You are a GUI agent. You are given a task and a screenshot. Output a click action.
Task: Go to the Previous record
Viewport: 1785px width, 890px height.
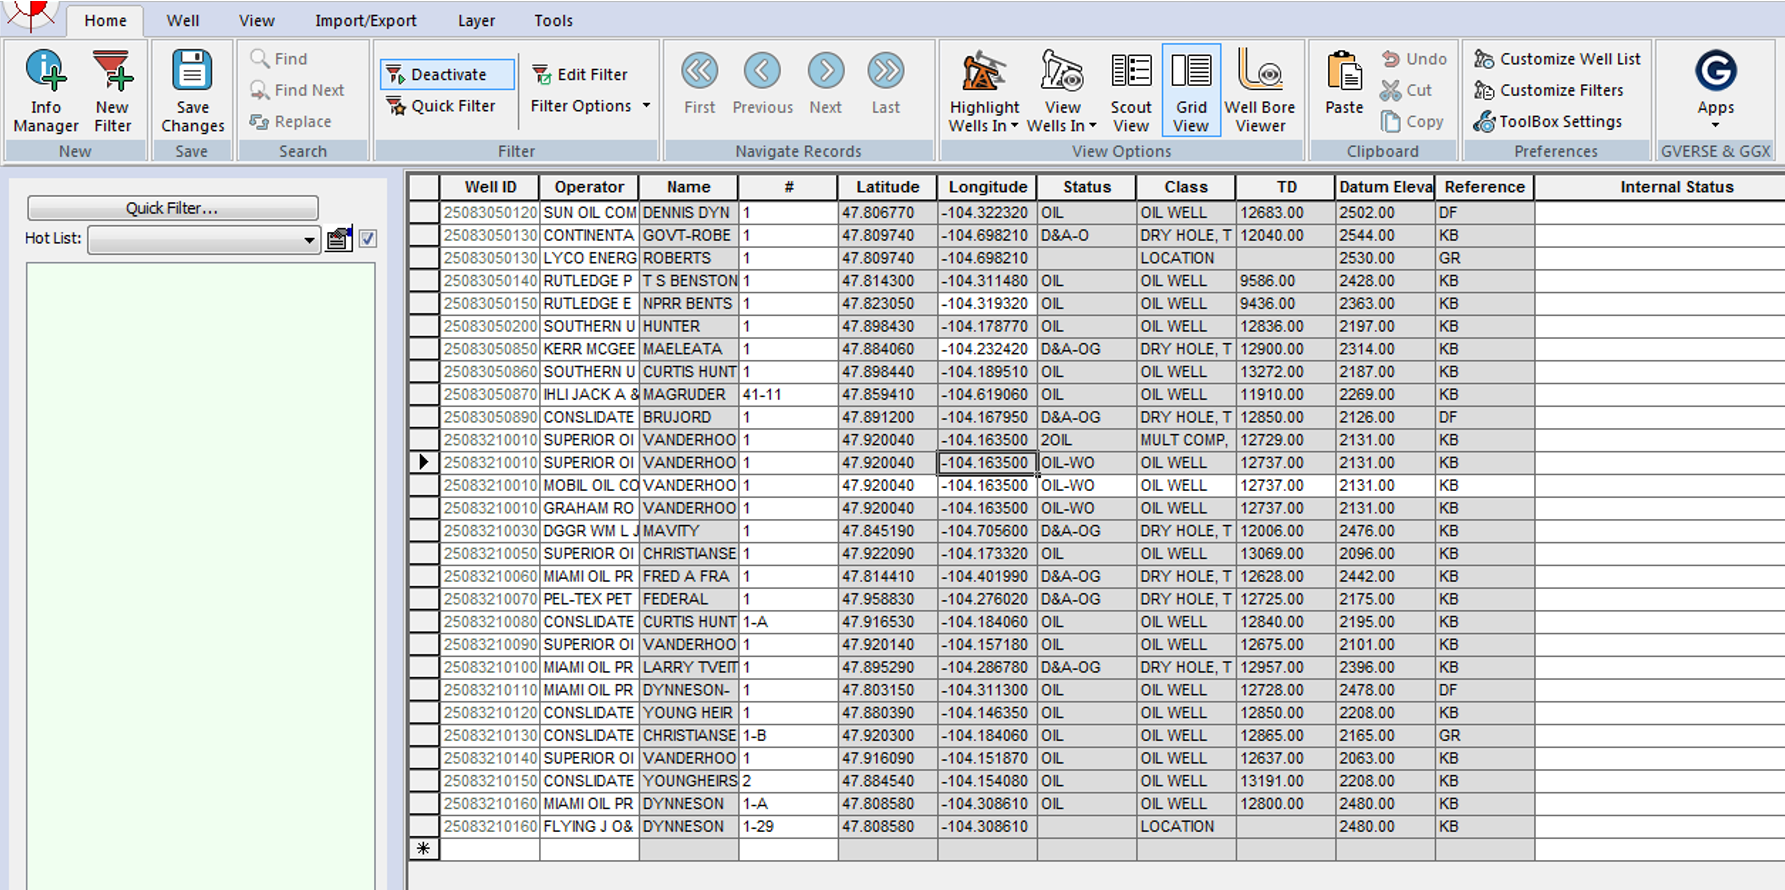(762, 84)
